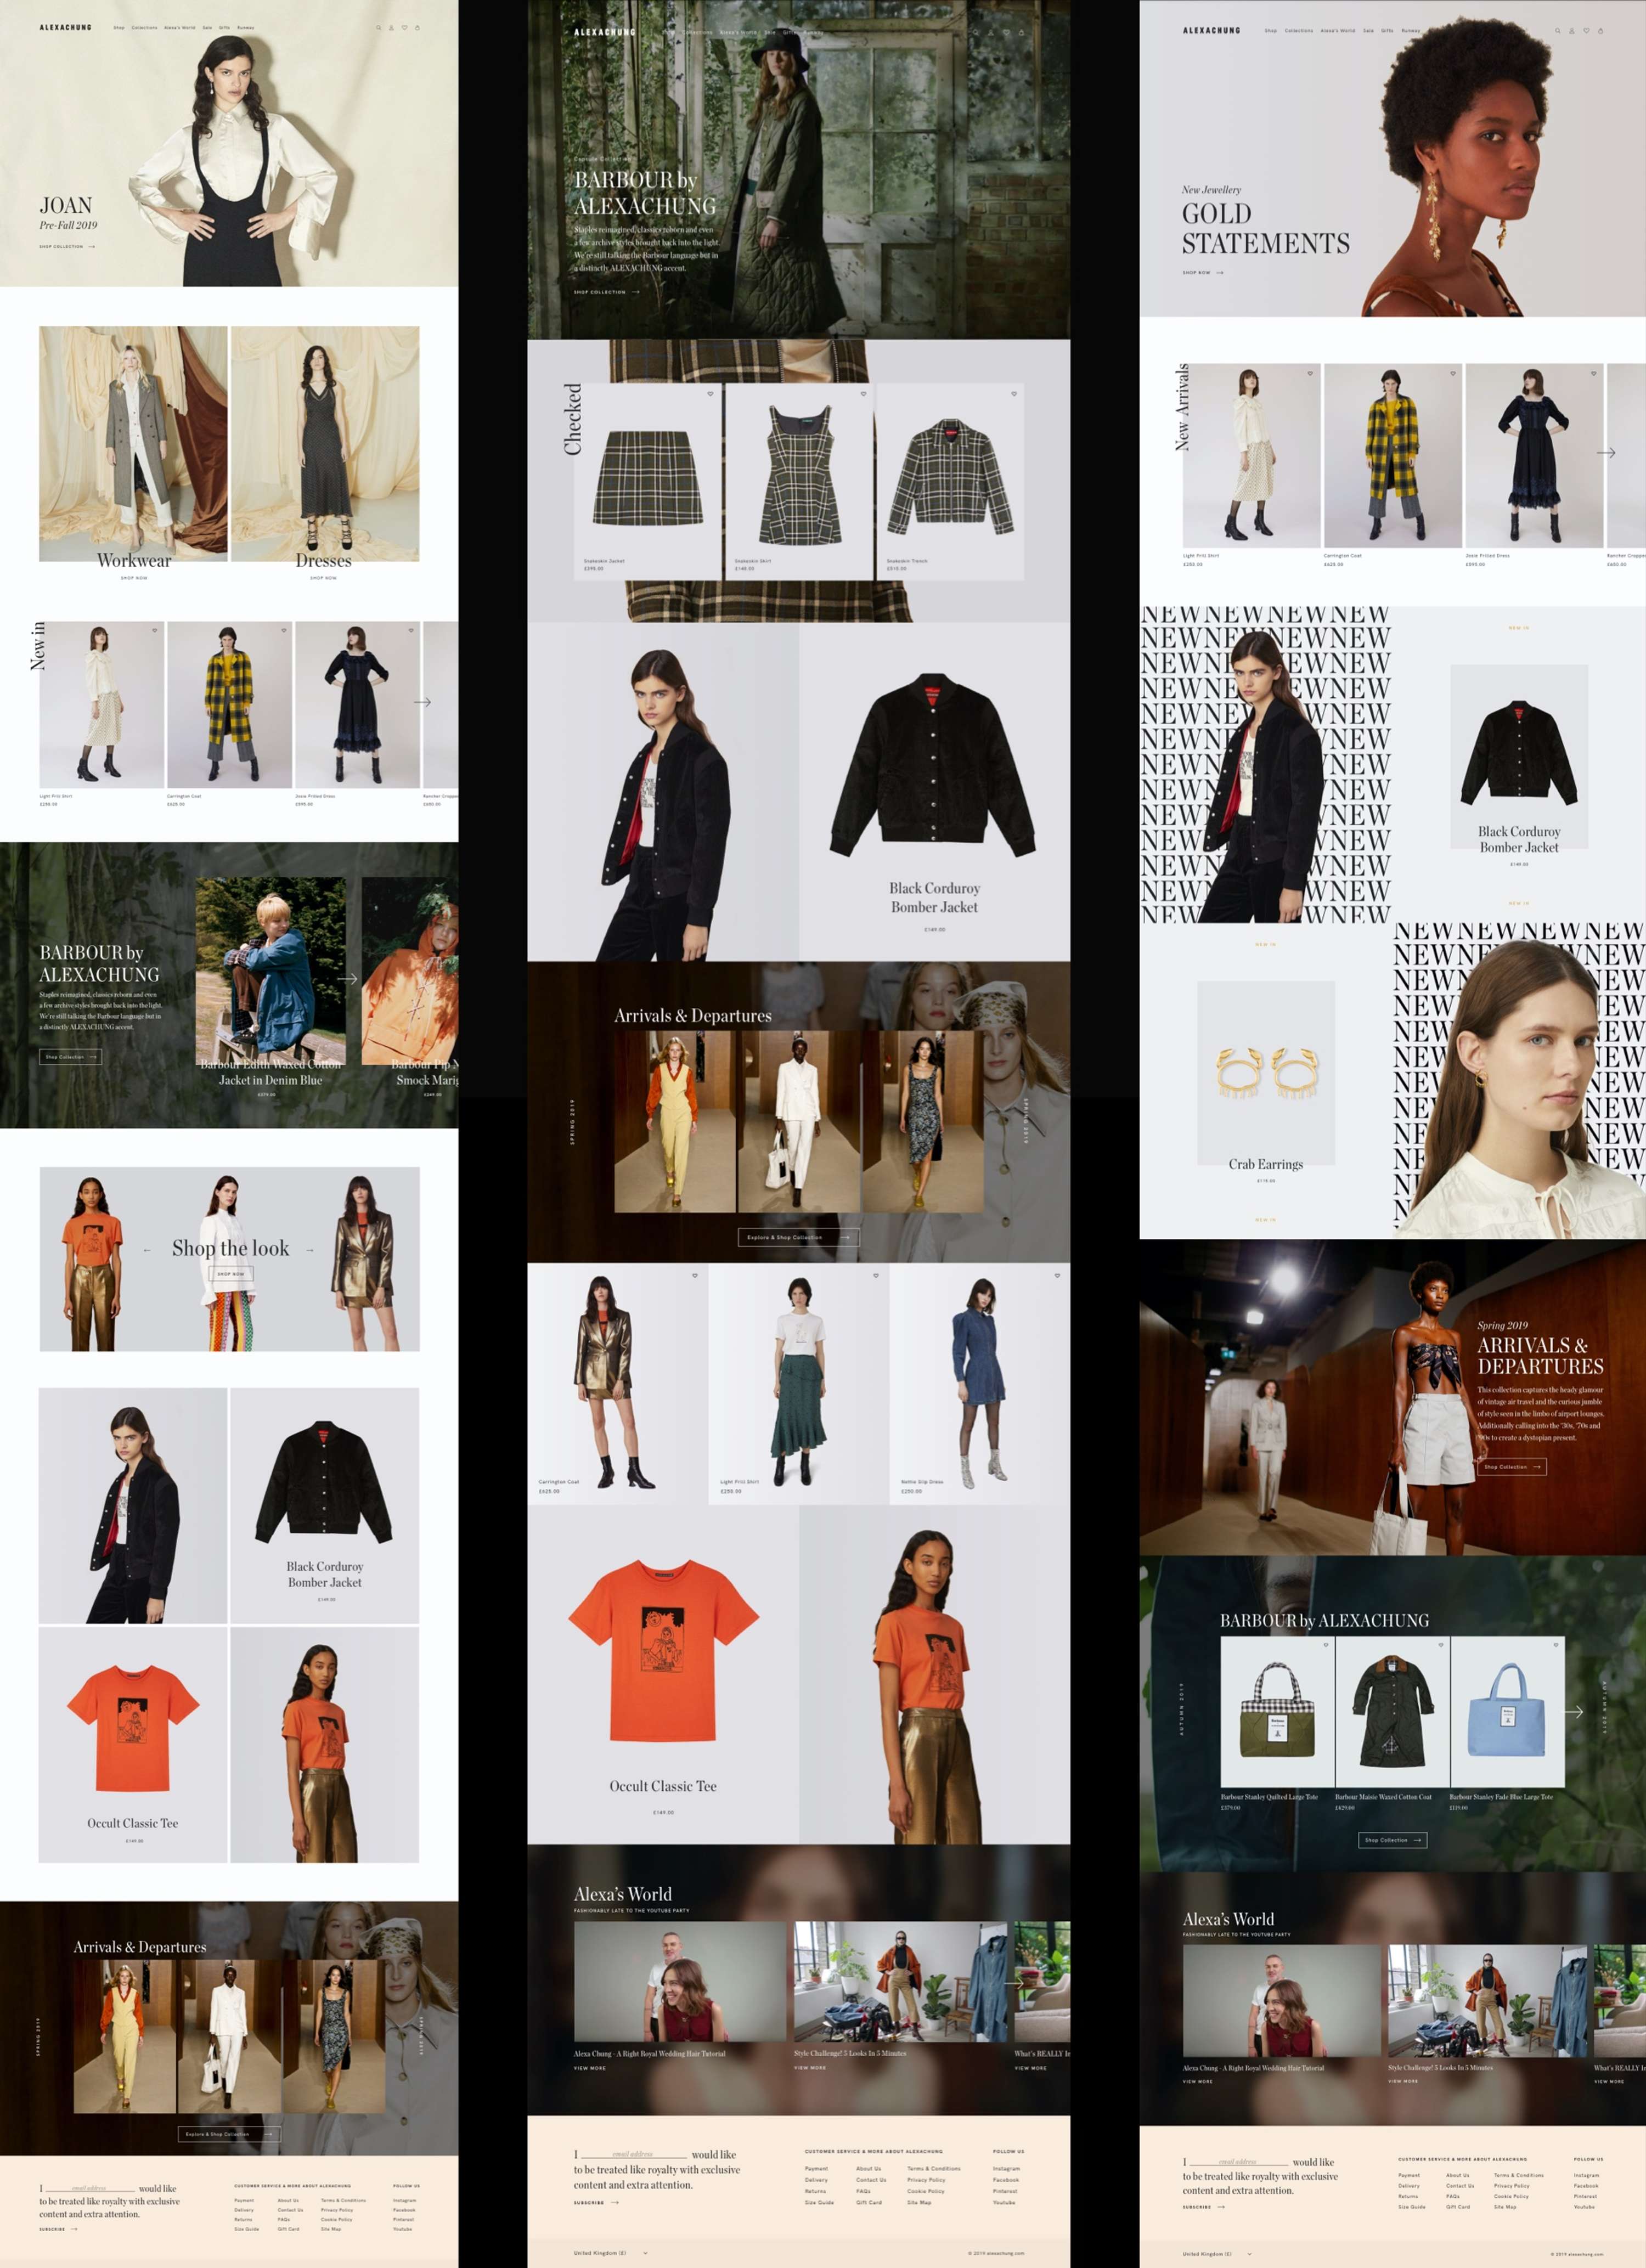
Task: Click Instagram link in Barbour page footer
Action: (x=1006, y=2168)
